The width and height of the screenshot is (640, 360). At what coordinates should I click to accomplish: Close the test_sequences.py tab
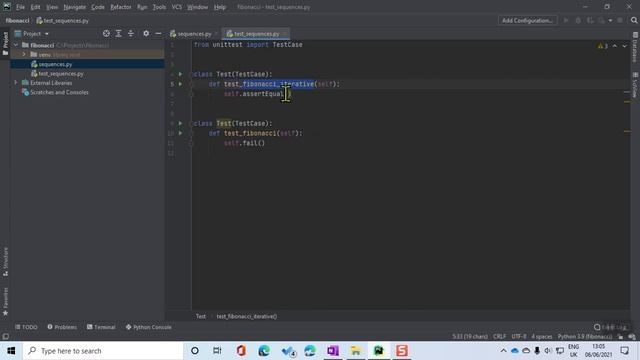click(285, 33)
